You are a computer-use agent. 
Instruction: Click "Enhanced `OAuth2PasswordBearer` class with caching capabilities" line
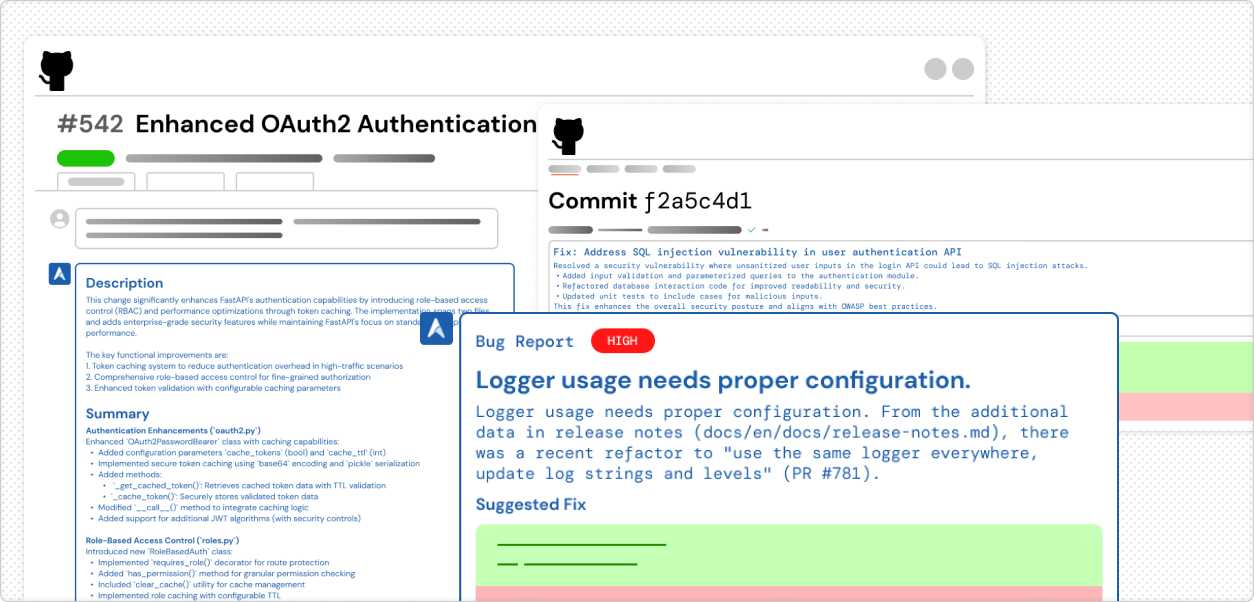[212, 442]
